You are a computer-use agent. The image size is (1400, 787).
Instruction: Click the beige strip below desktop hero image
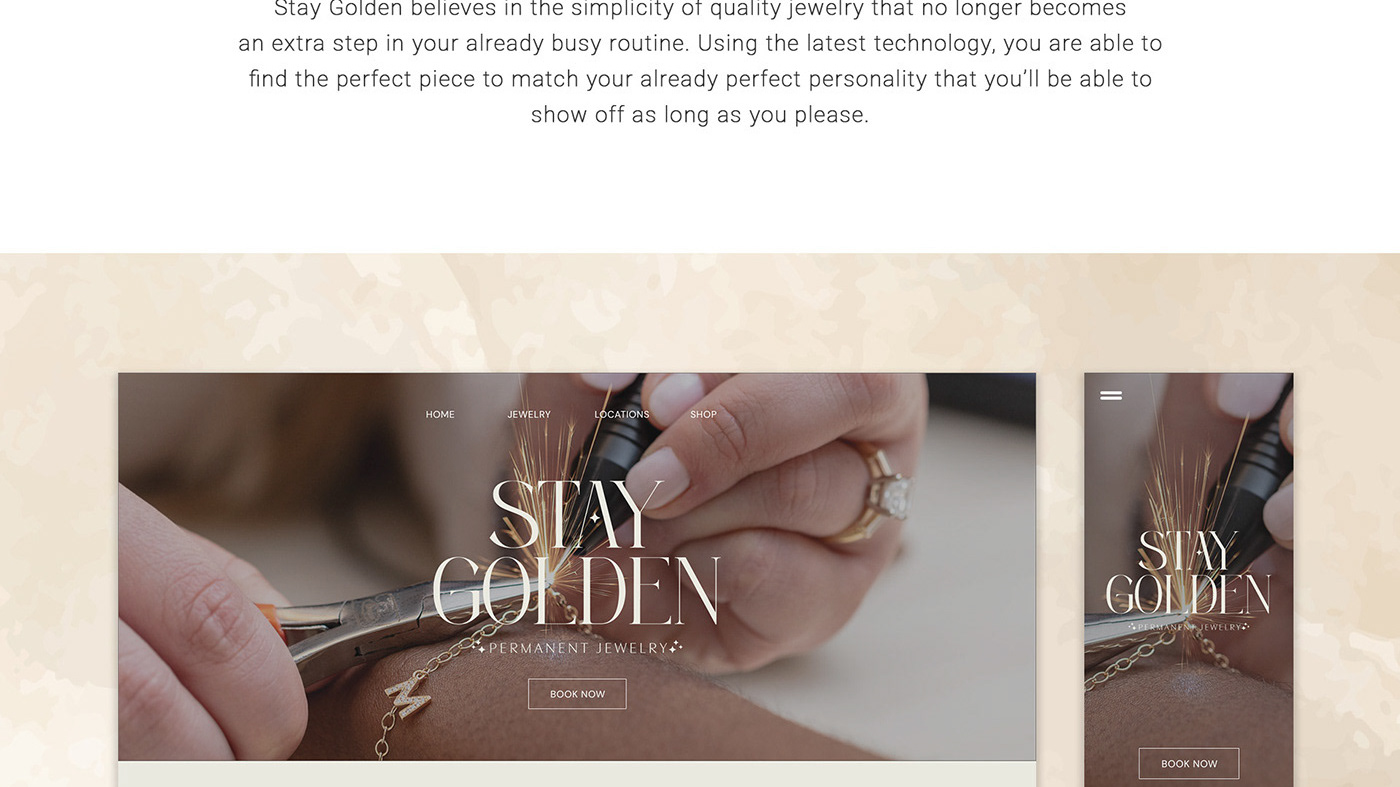tap(577, 774)
